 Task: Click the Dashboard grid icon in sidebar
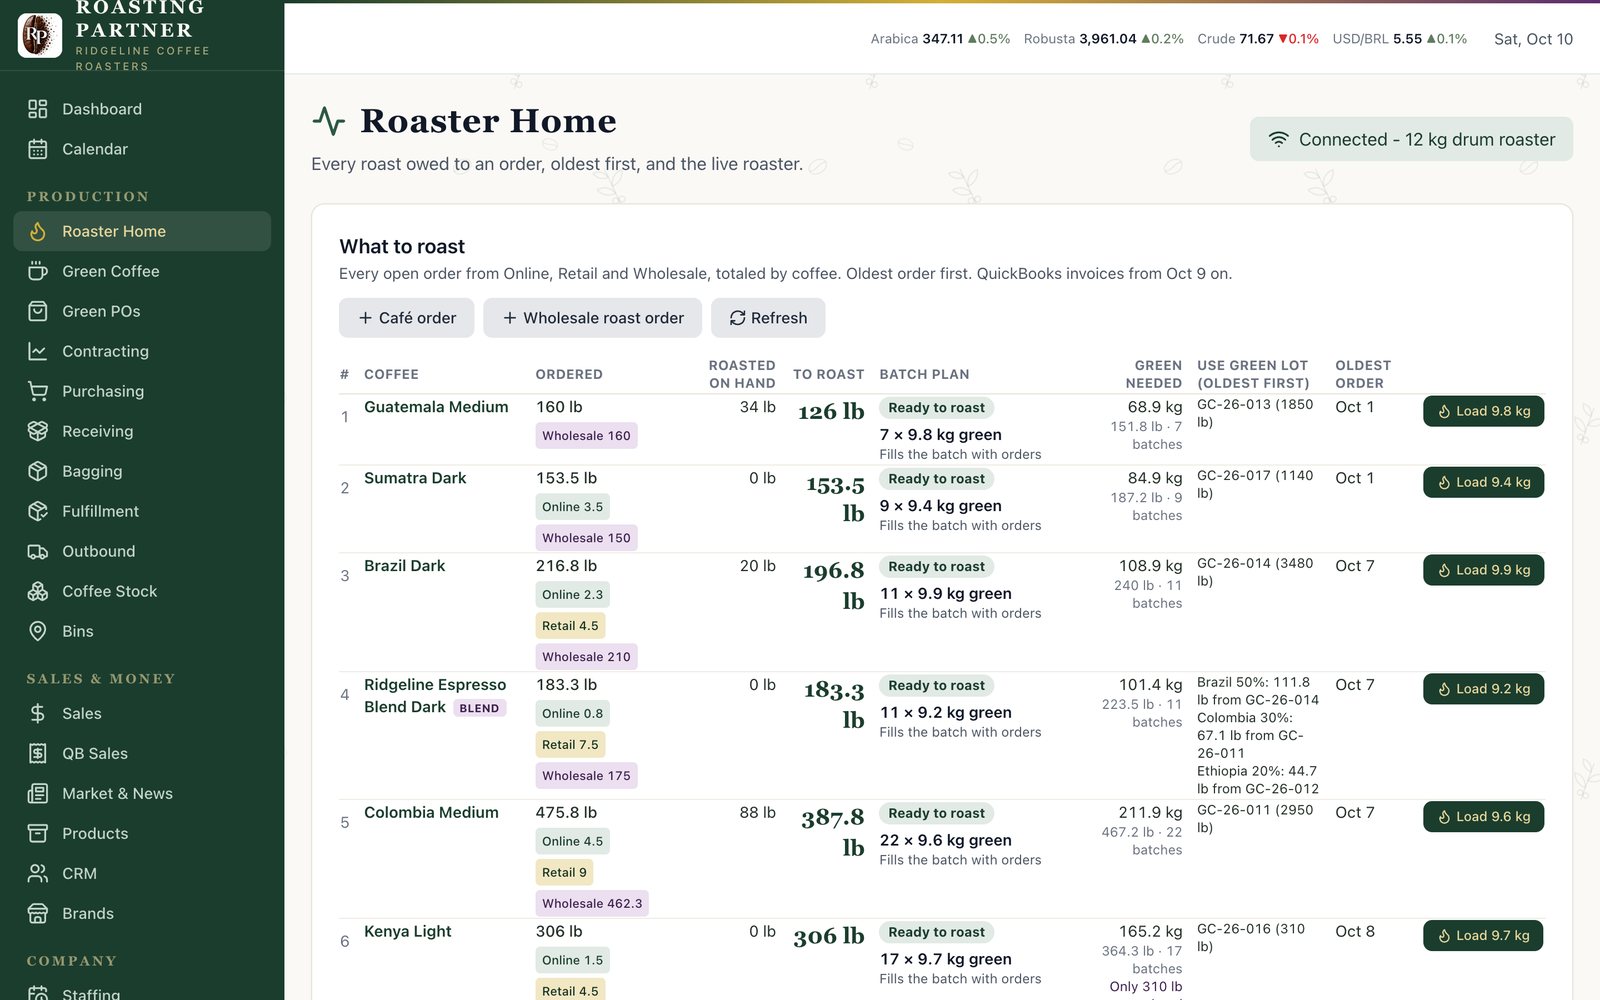pyautogui.click(x=38, y=109)
